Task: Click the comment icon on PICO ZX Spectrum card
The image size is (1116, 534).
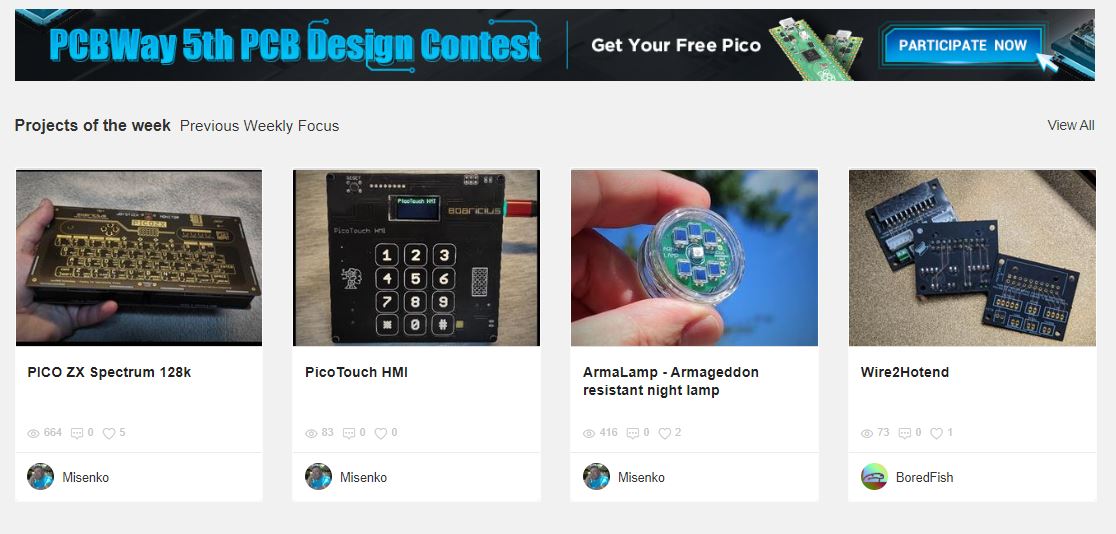Action: click(77, 433)
